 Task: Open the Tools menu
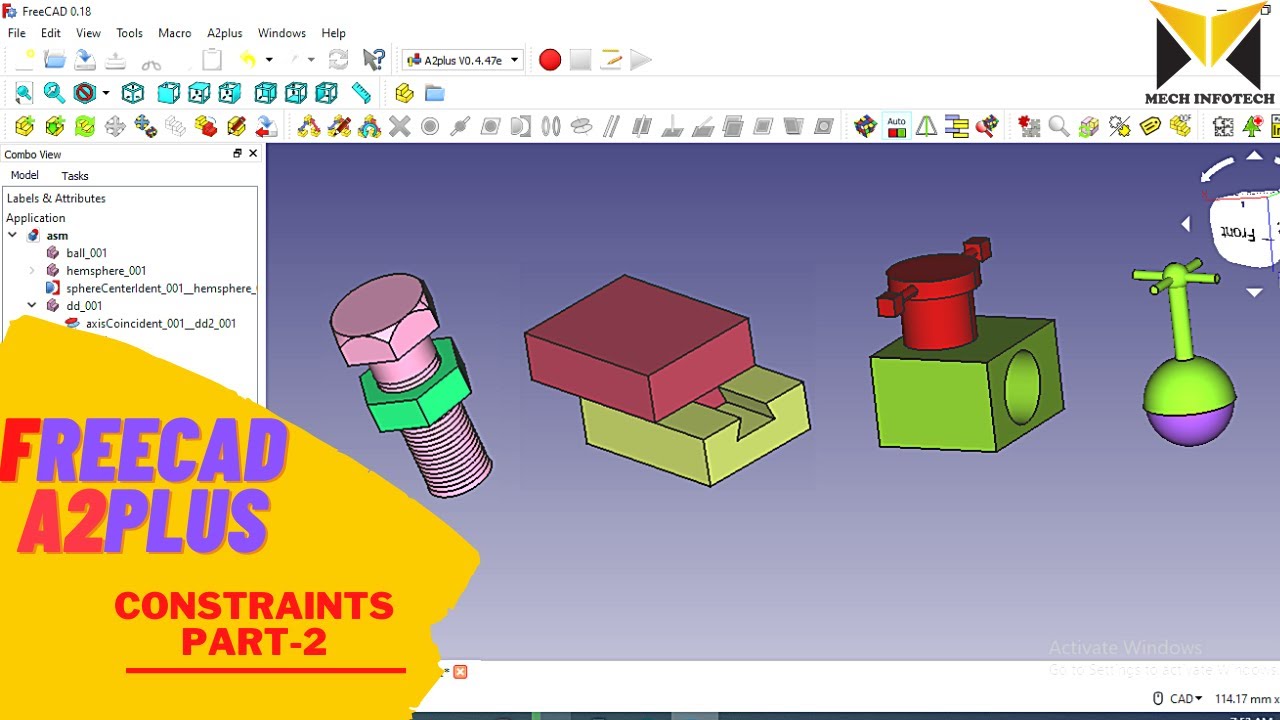click(130, 33)
